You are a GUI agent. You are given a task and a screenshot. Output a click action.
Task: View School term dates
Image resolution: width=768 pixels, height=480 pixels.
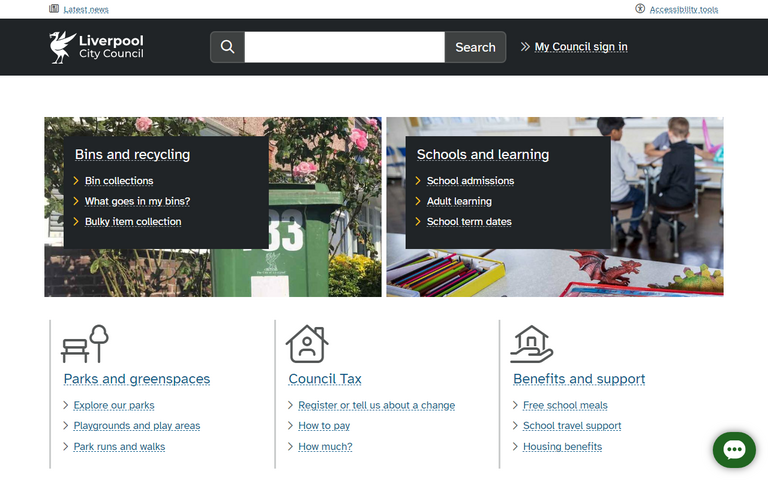coord(469,222)
